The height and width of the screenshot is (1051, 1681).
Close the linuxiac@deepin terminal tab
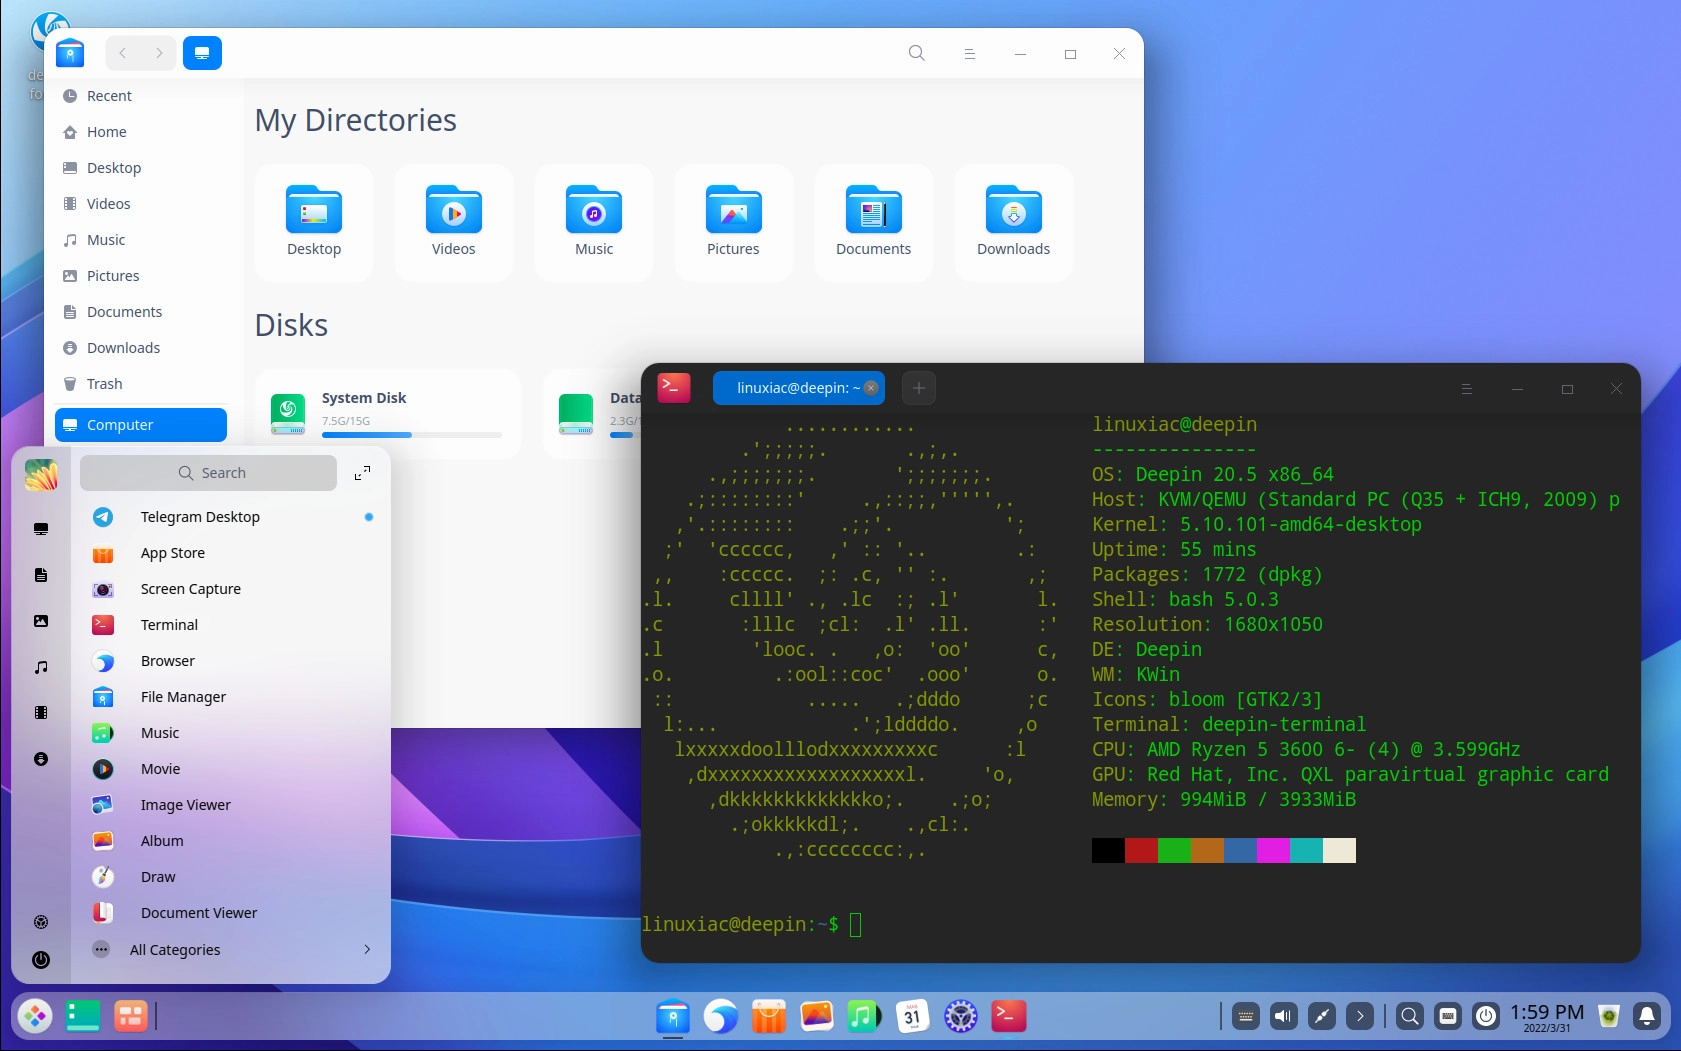click(871, 388)
